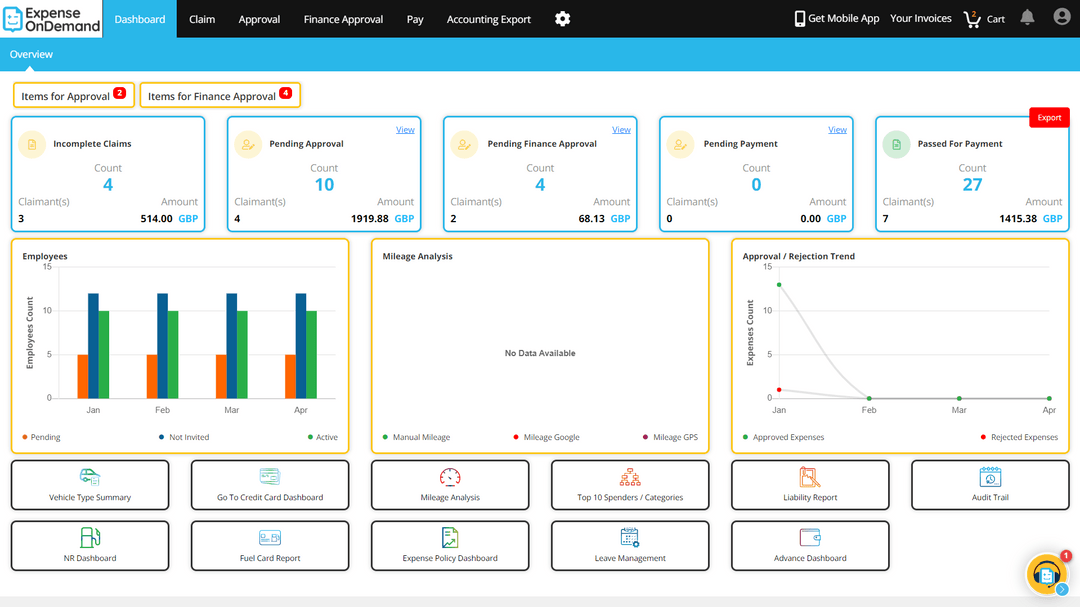
Task: Open the Finance Approval menu
Action: (343, 18)
